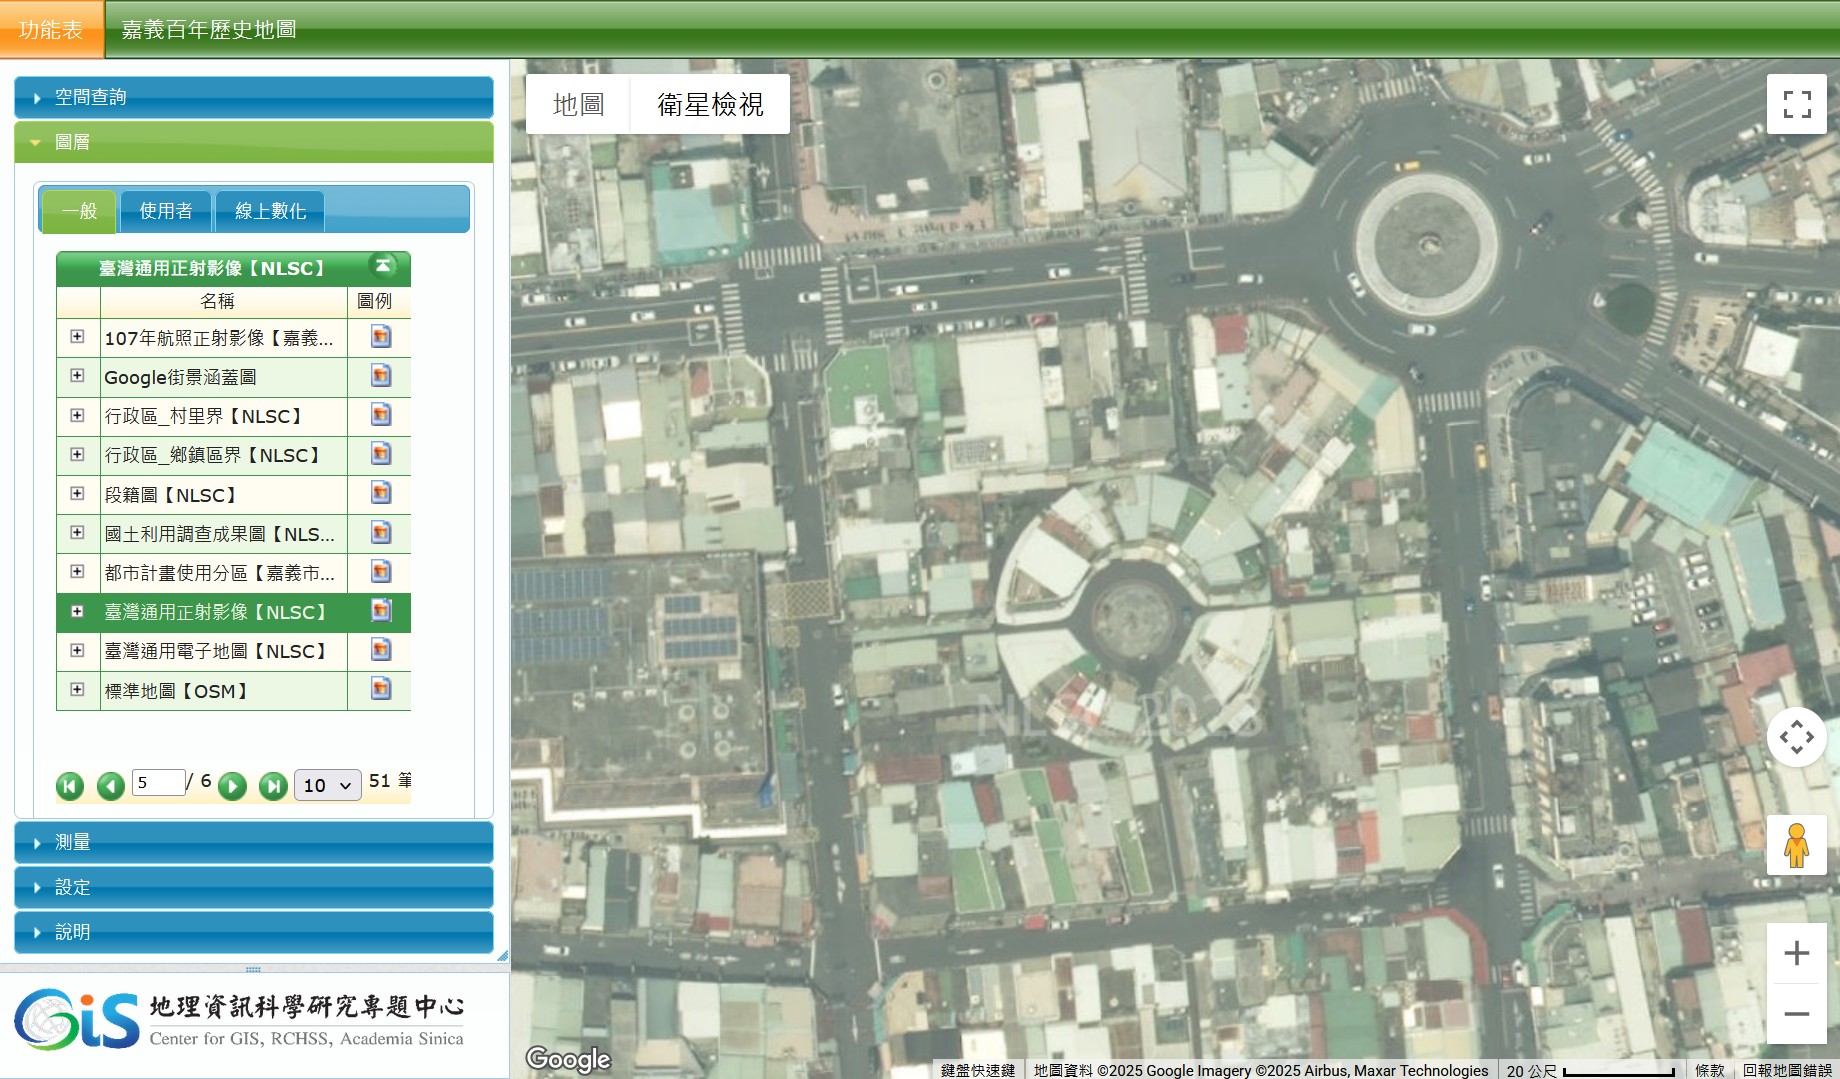
Task: Toggle fullscreen map view
Action: coord(1796,104)
